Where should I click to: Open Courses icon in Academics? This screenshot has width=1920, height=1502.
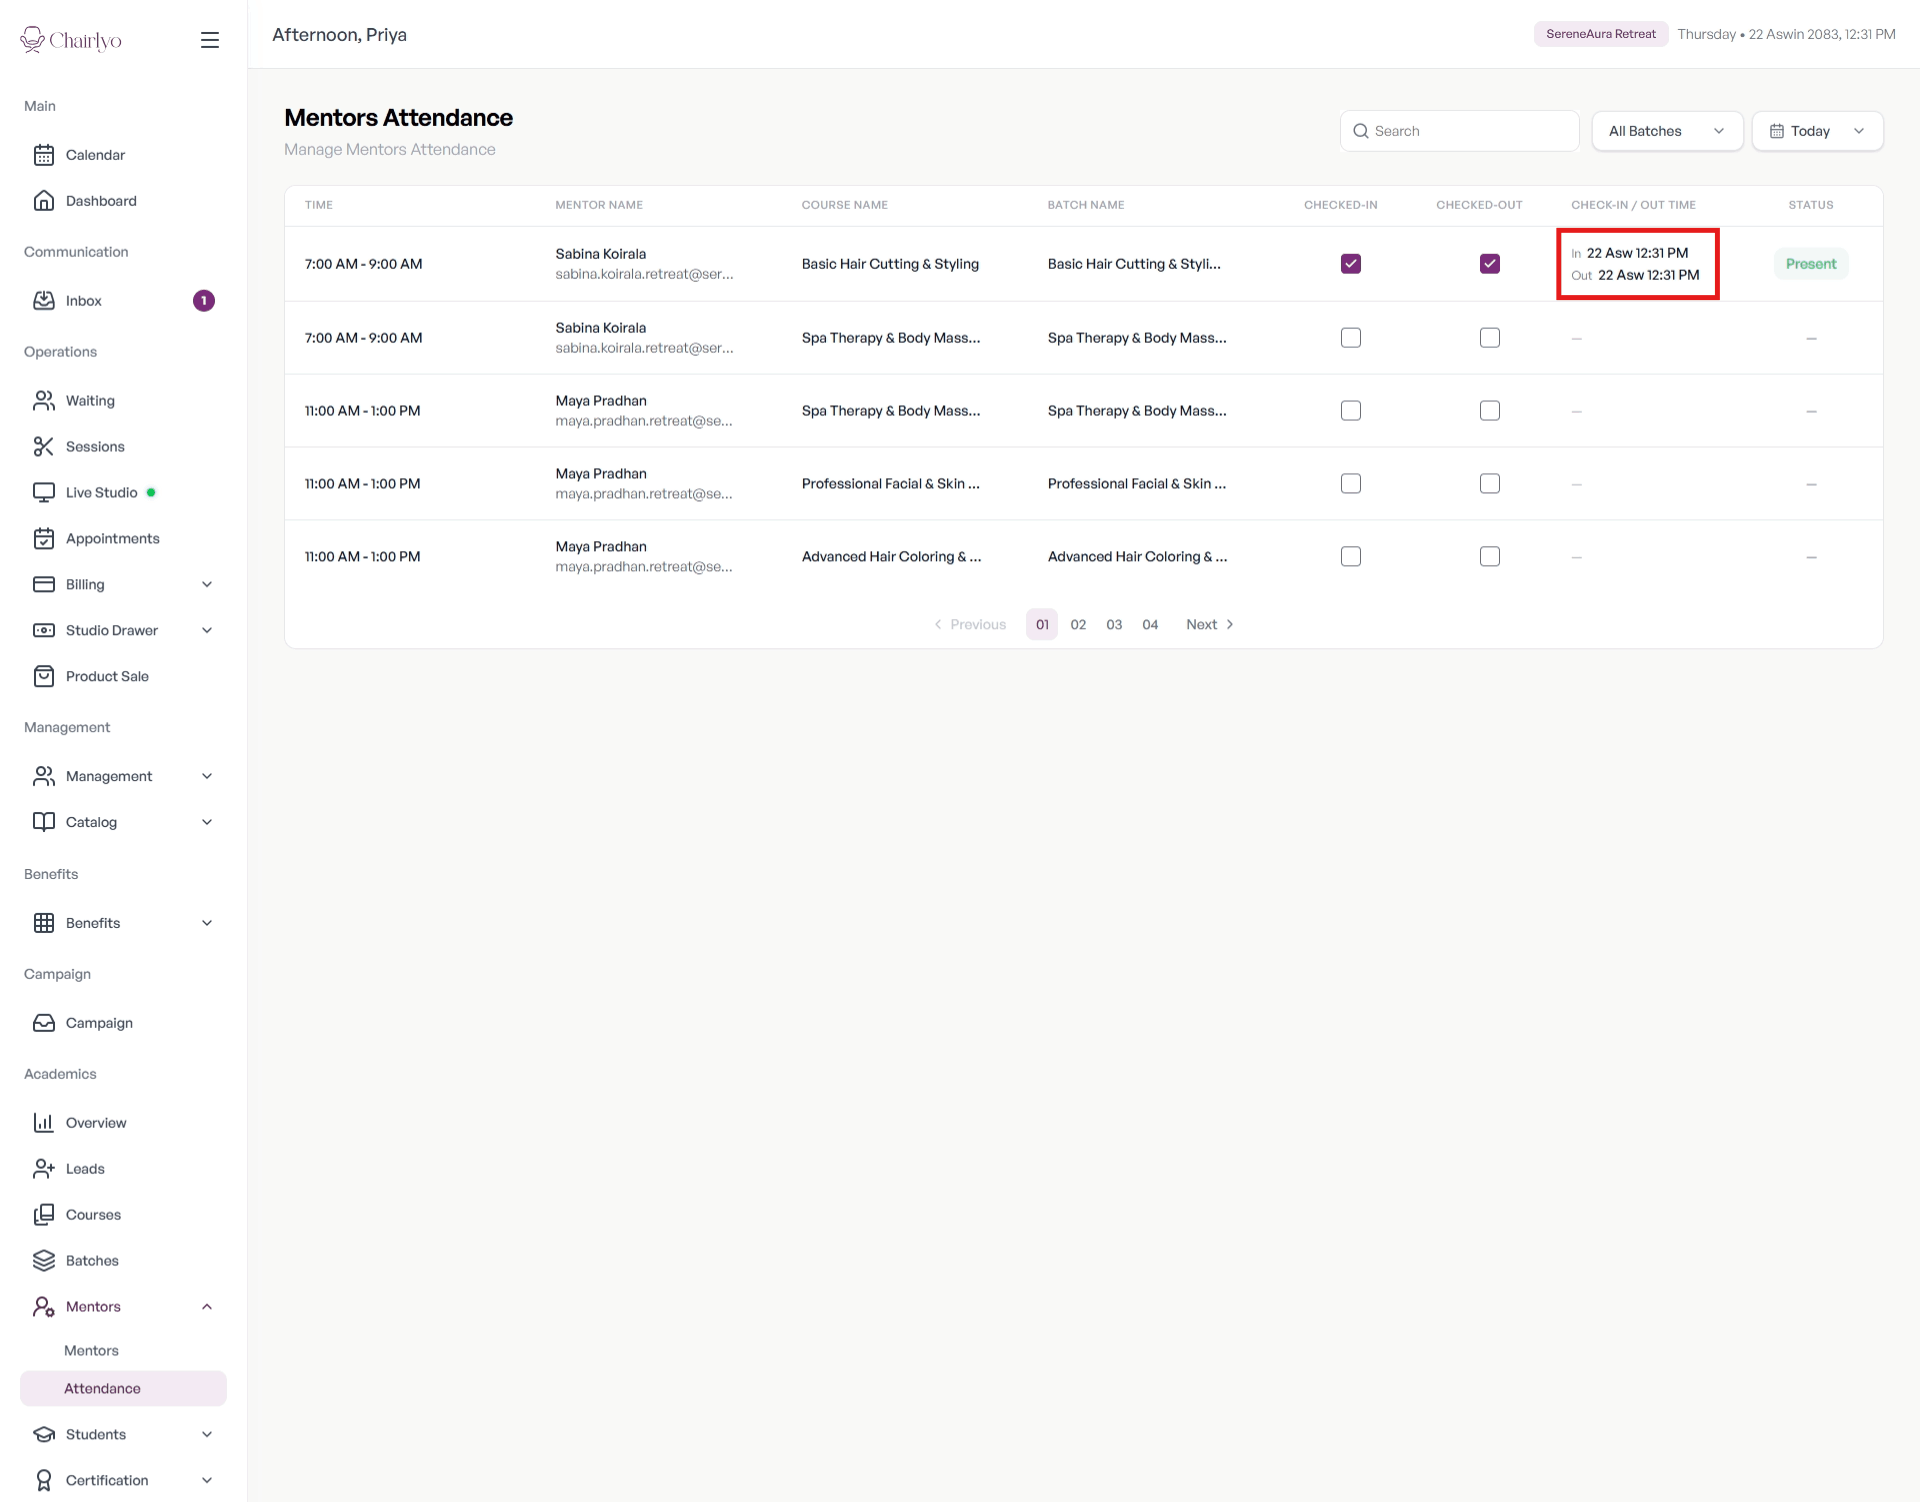(44, 1215)
